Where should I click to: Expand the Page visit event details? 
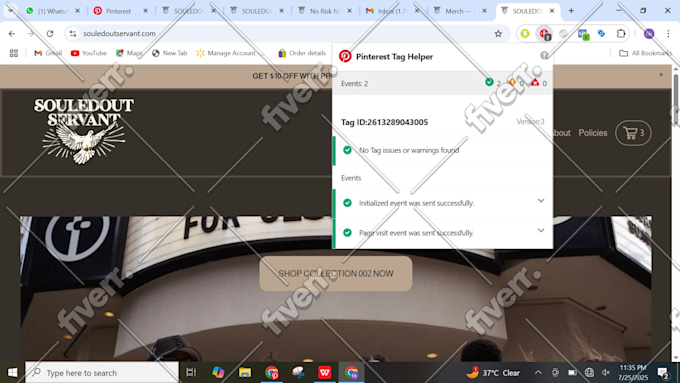541,230
